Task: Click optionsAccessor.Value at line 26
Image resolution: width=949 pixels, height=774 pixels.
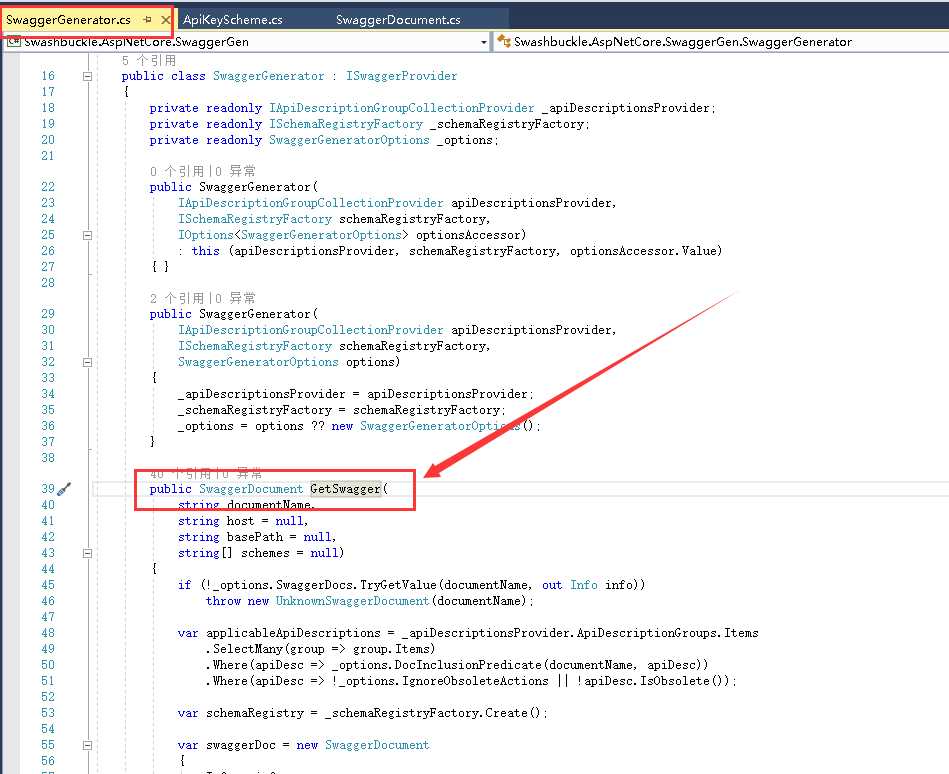Action: [643, 251]
